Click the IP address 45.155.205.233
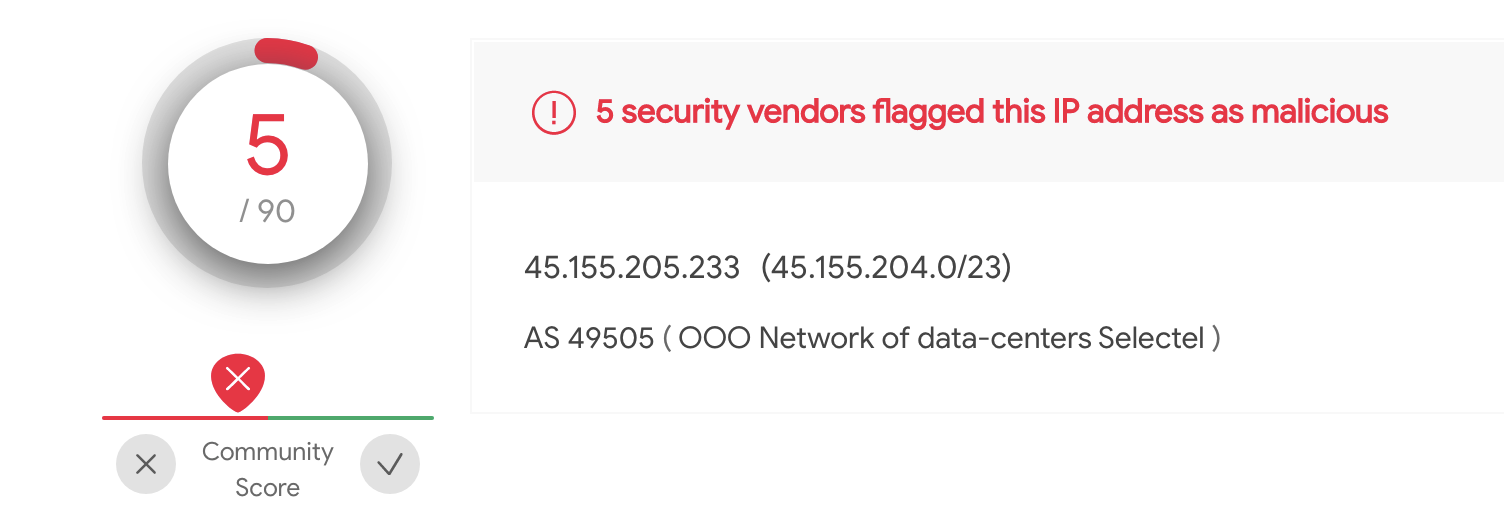1504x530 pixels. [x=632, y=268]
